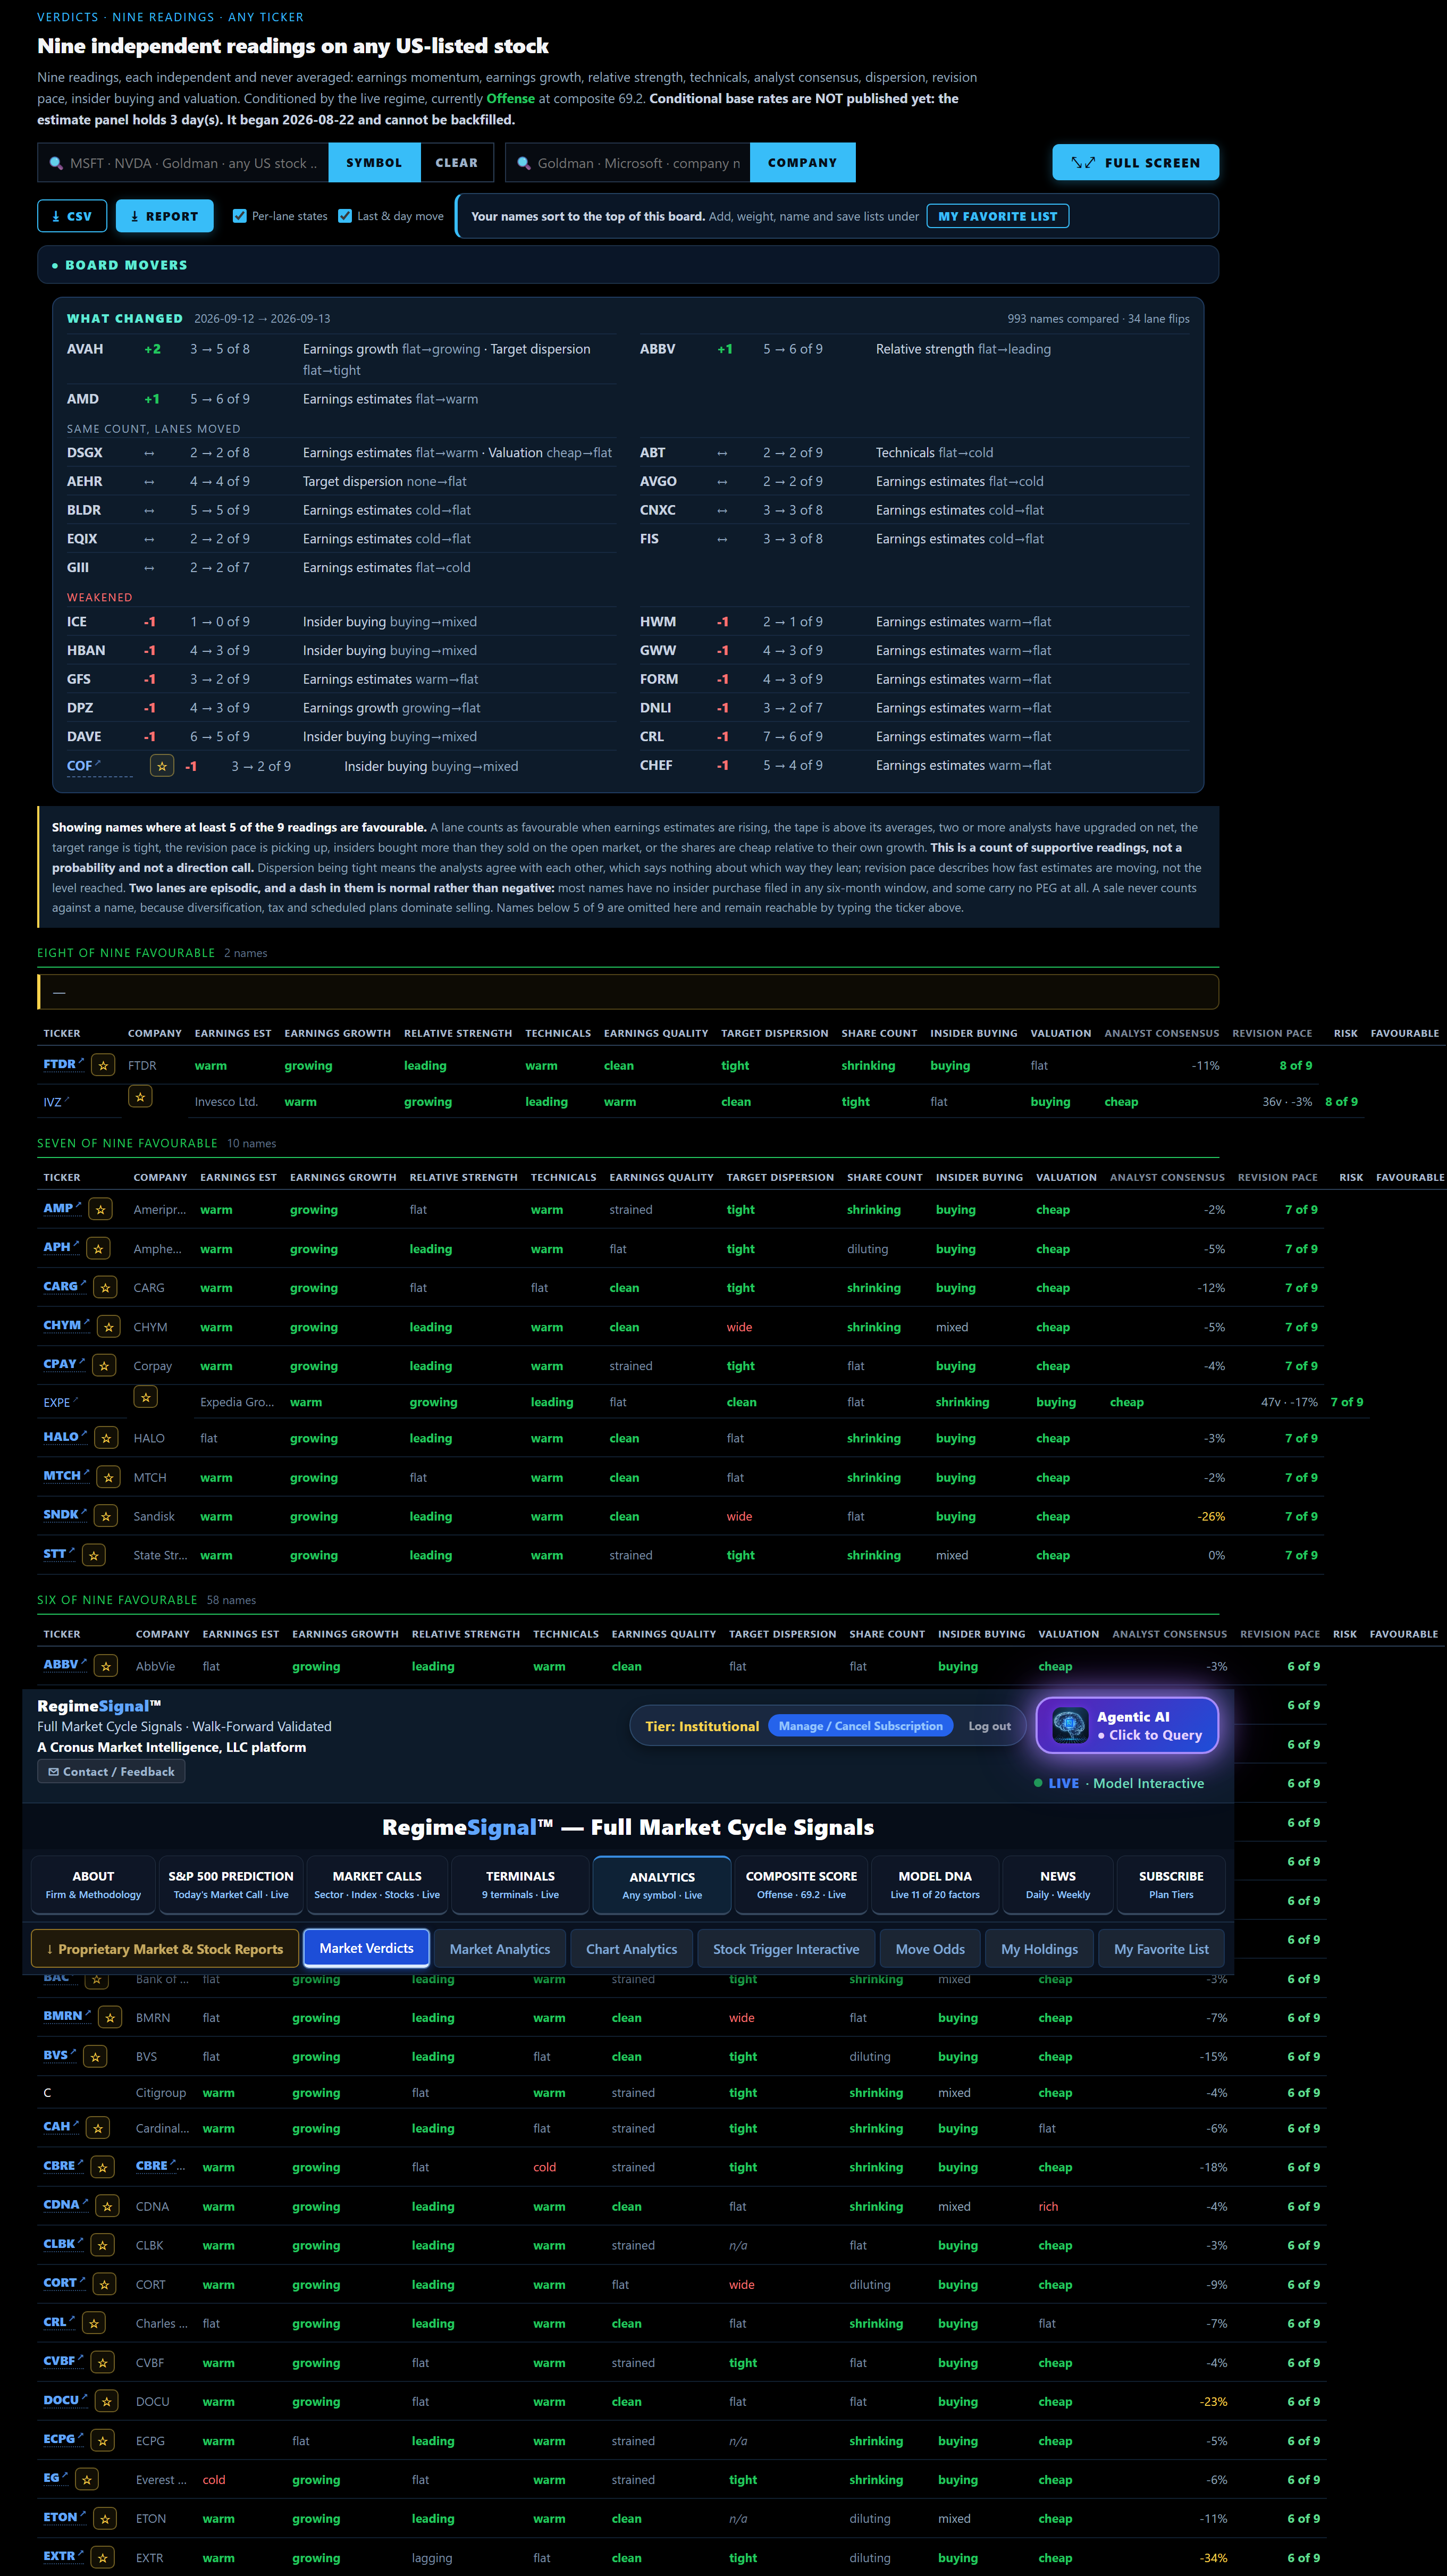Go to the My Holdings sub-tab
This screenshot has width=1447, height=2576.
point(1039,1949)
